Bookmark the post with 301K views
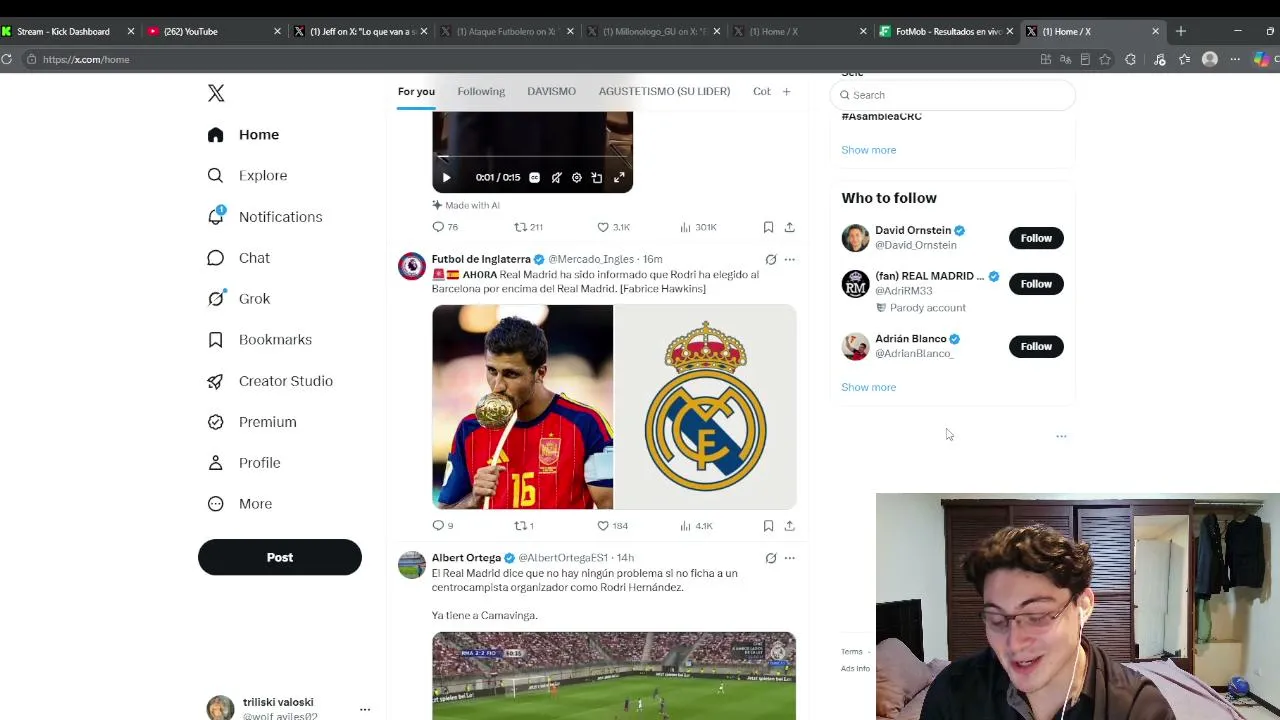Viewport: 1280px width, 720px height. [768, 227]
